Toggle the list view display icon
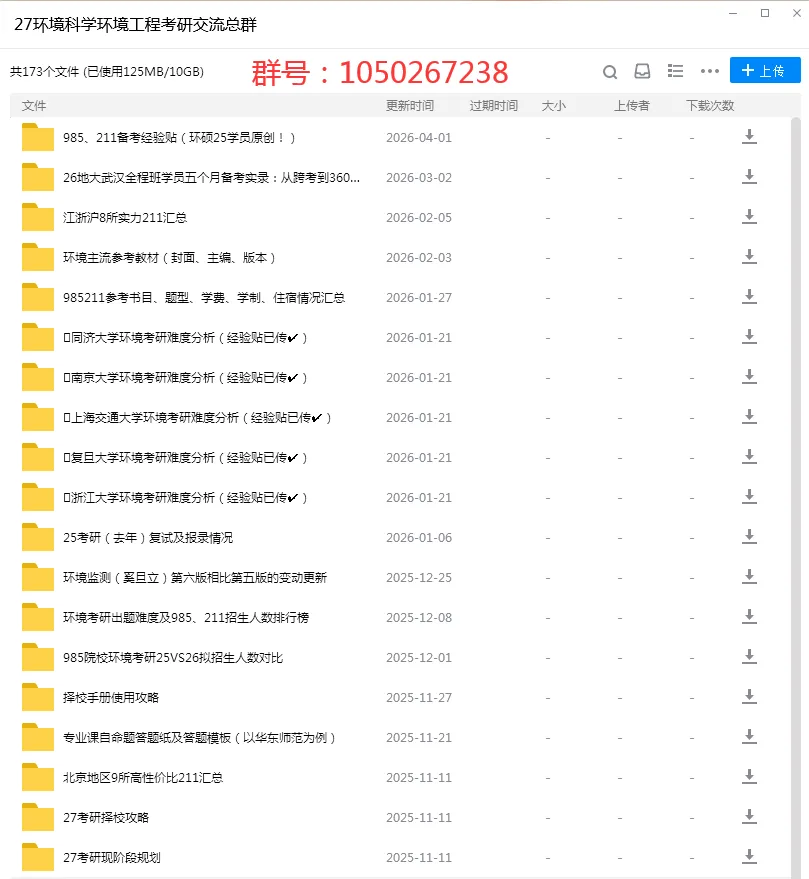Image resolution: width=809 pixels, height=879 pixels. [675, 71]
